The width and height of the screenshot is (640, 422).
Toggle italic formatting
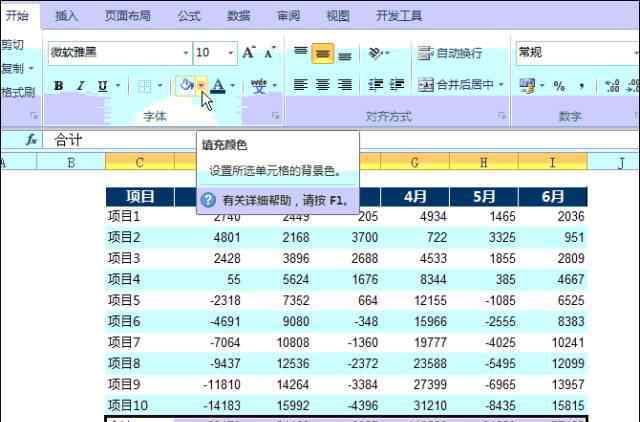click(80, 86)
